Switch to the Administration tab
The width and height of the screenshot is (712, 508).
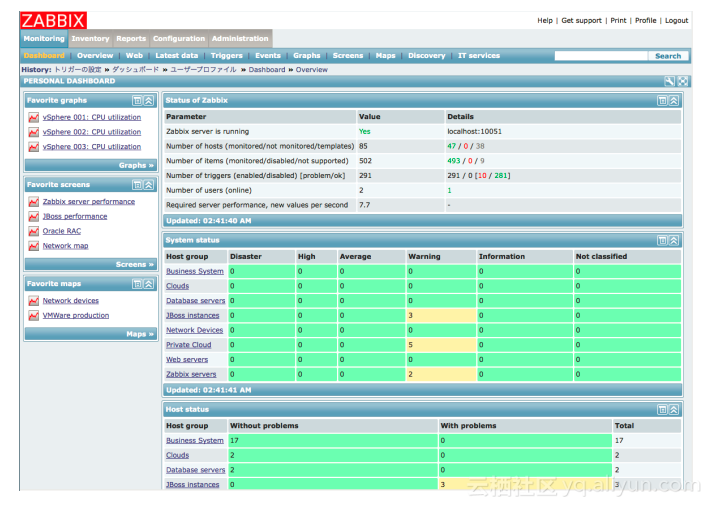pyautogui.click(x=240, y=39)
